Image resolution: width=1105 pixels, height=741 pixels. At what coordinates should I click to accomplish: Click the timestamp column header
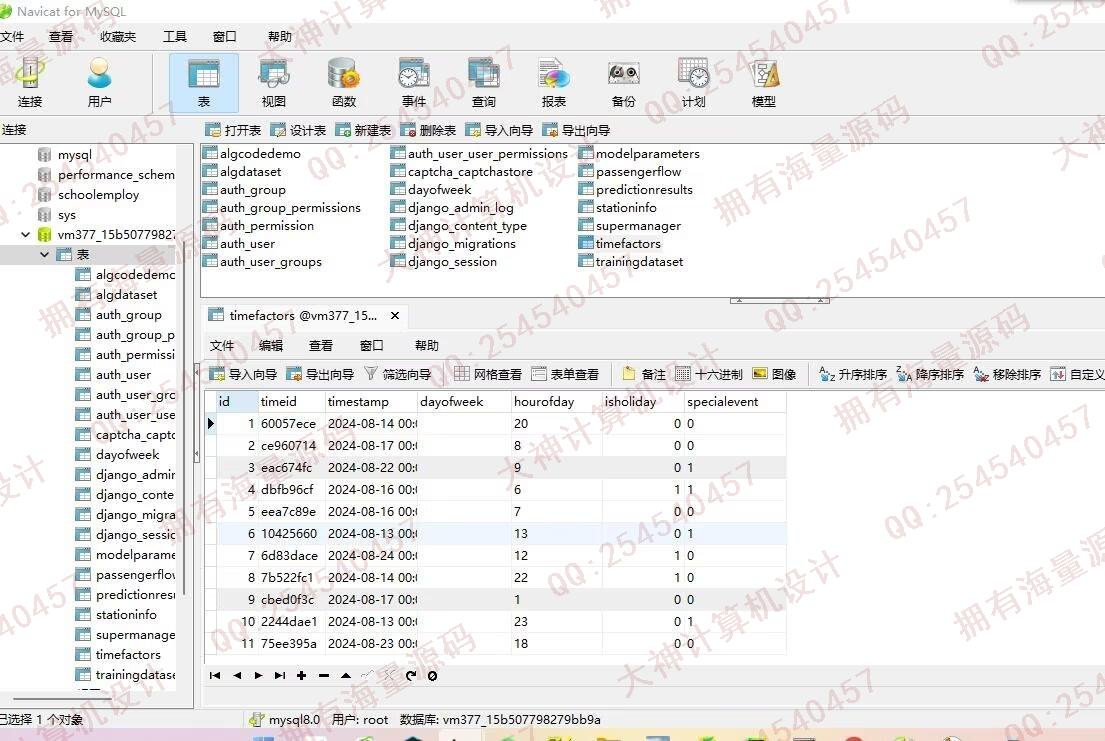[x=358, y=401]
